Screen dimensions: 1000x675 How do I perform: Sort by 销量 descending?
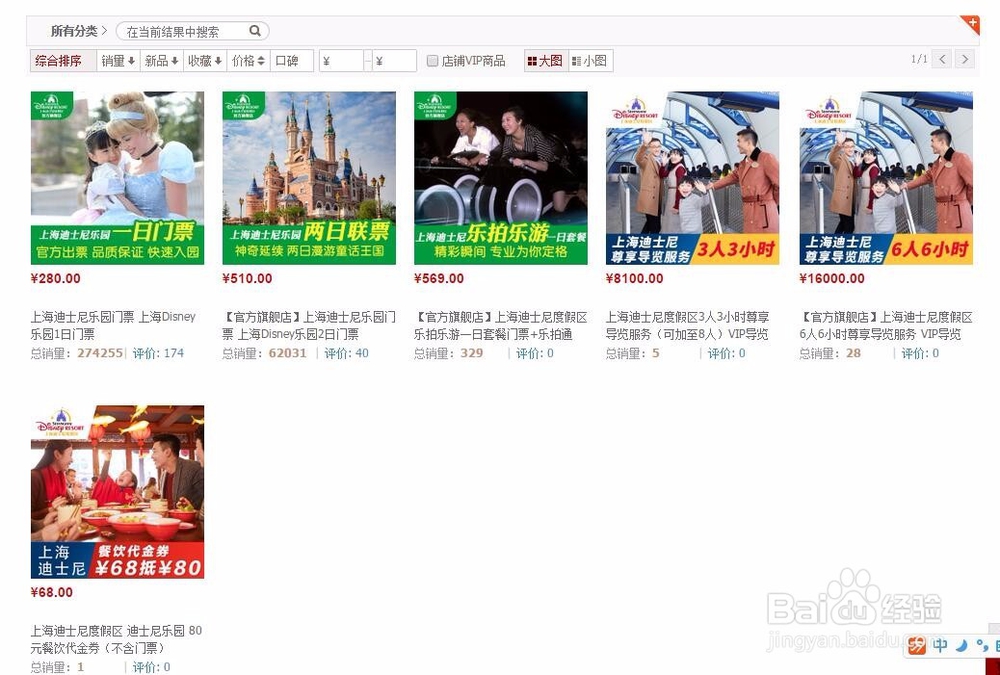118,61
